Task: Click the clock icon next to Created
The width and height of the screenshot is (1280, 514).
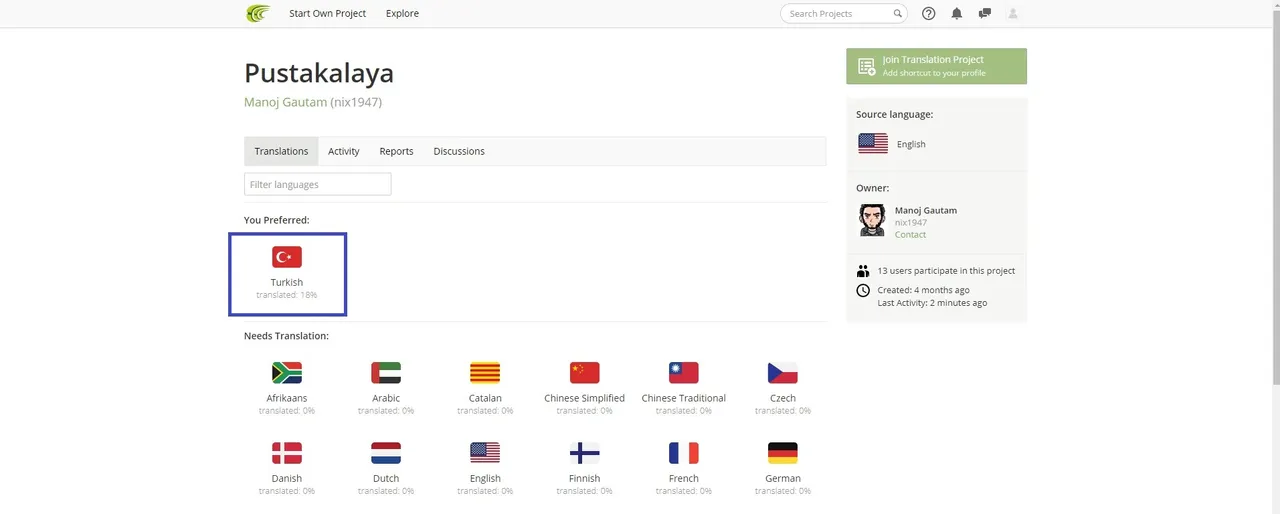Action: pos(863,291)
